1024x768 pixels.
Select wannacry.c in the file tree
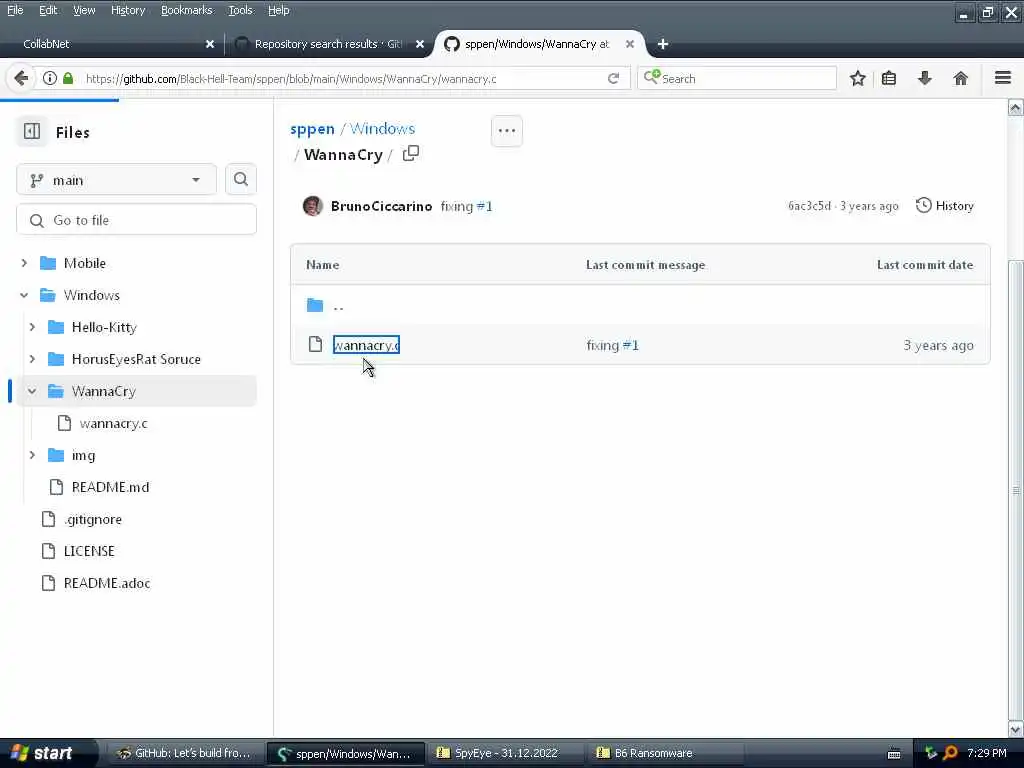(114, 423)
